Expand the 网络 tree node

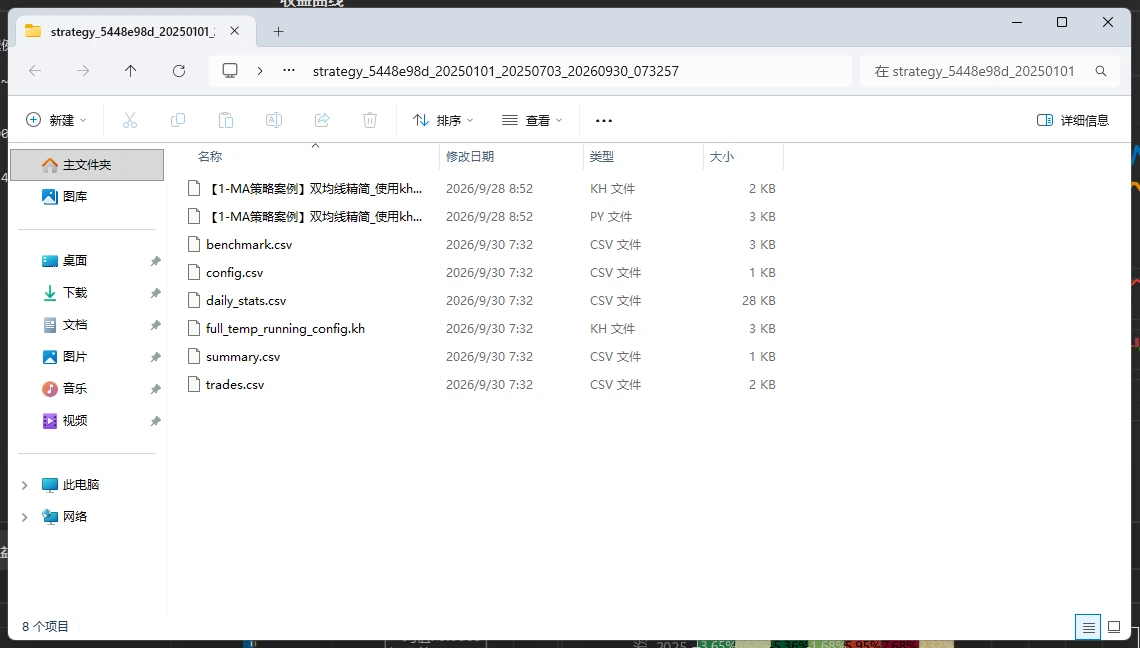click(x=25, y=516)
